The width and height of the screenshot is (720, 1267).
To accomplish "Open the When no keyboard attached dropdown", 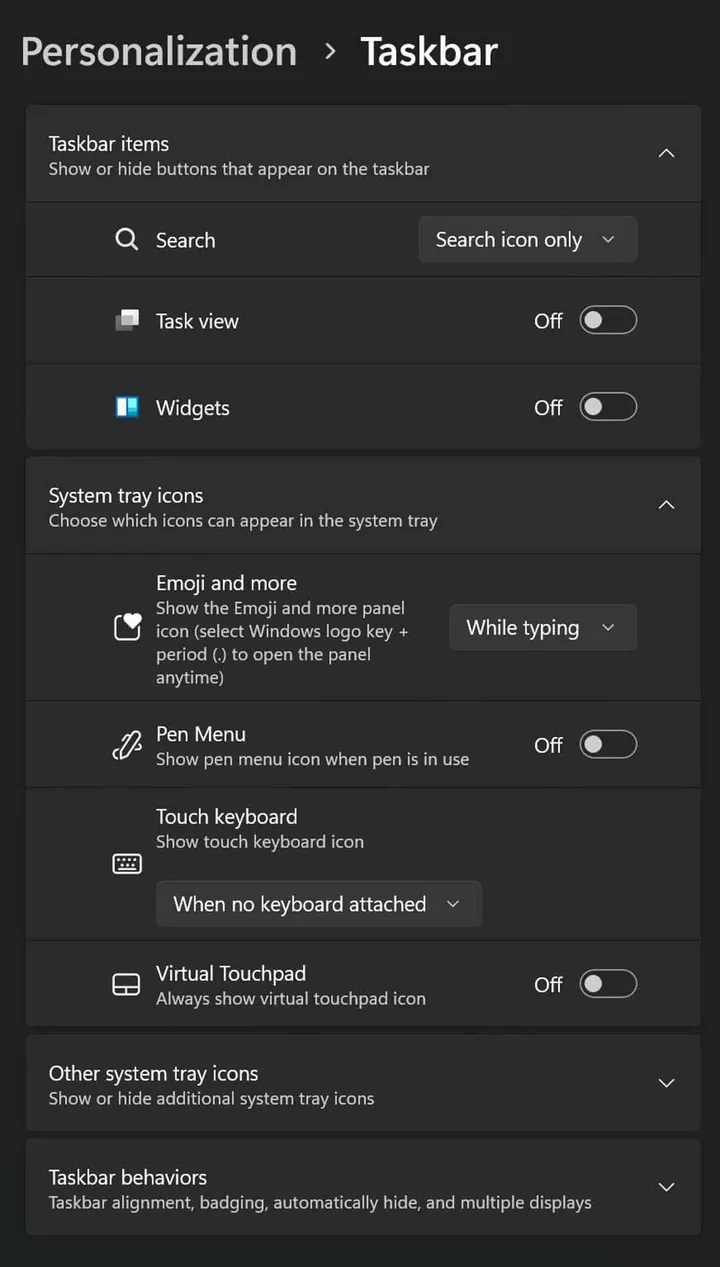I will click(318, 903).
